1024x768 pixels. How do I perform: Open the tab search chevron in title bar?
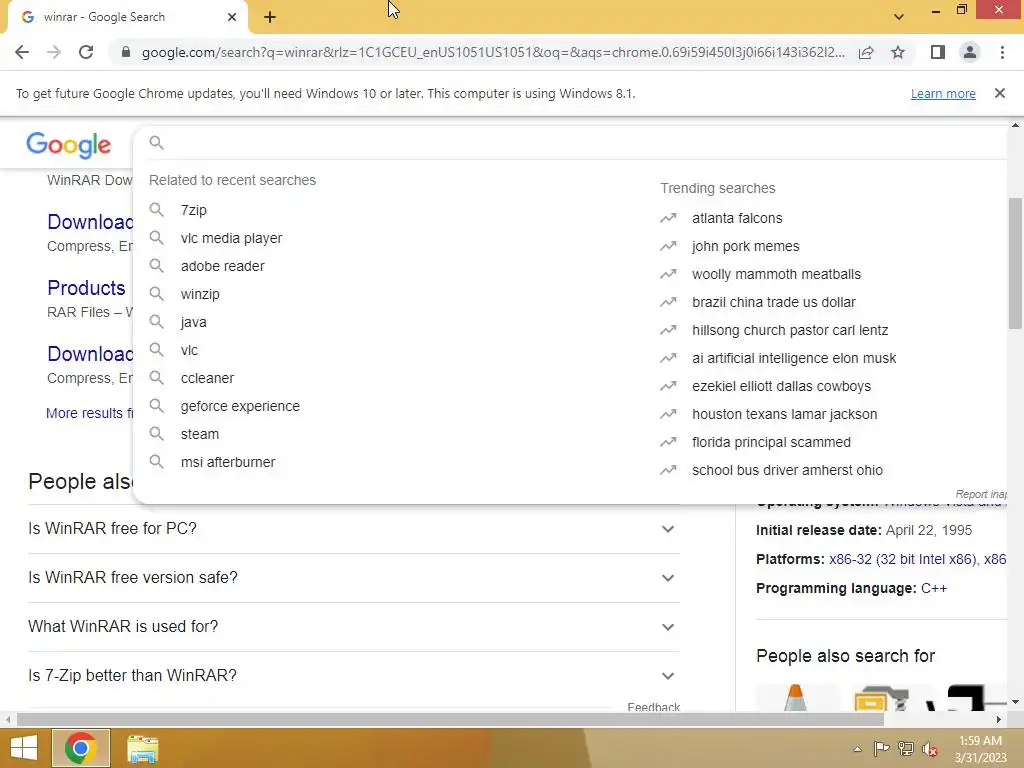tap(899, 17)
